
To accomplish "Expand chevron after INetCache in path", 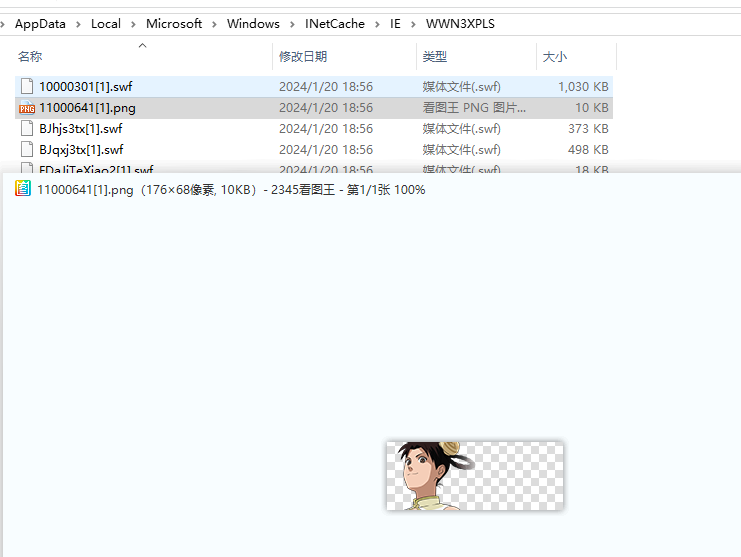I will [x=377, y=24].
